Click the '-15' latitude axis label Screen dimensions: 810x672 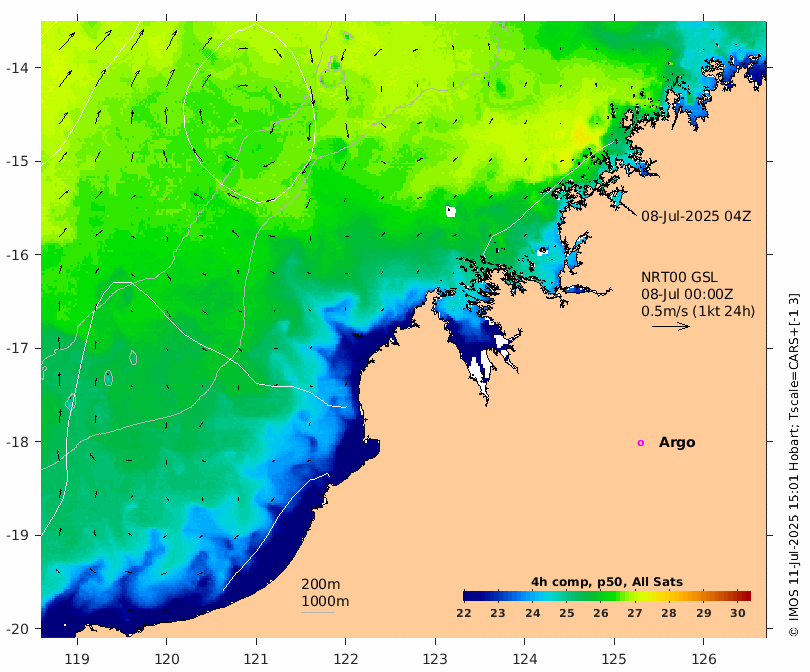17,161
